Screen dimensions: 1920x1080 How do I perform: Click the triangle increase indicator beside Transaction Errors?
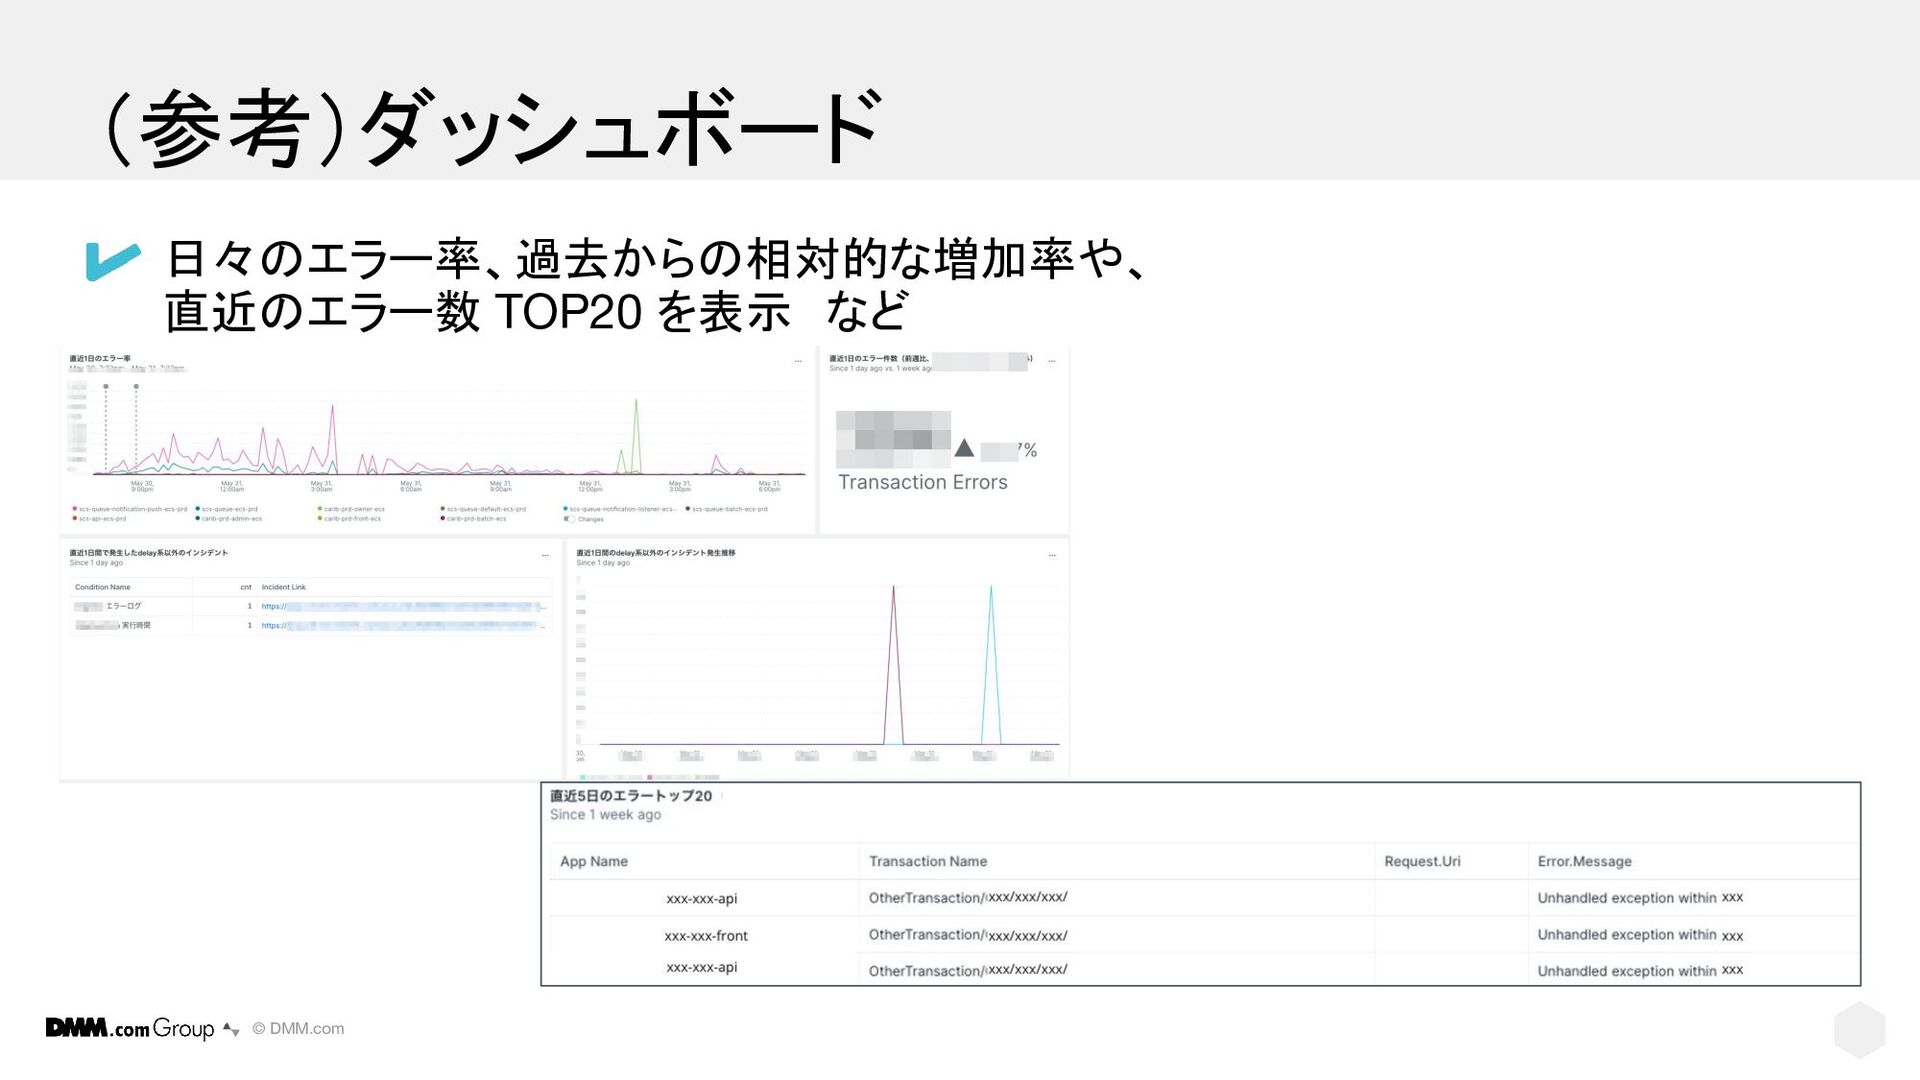pyautogui.click(x=964, y=448)
